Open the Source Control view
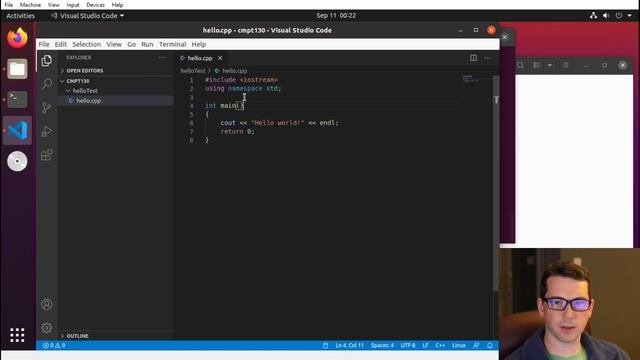Viewport: 640px width, 360px height. coord(47,107)
